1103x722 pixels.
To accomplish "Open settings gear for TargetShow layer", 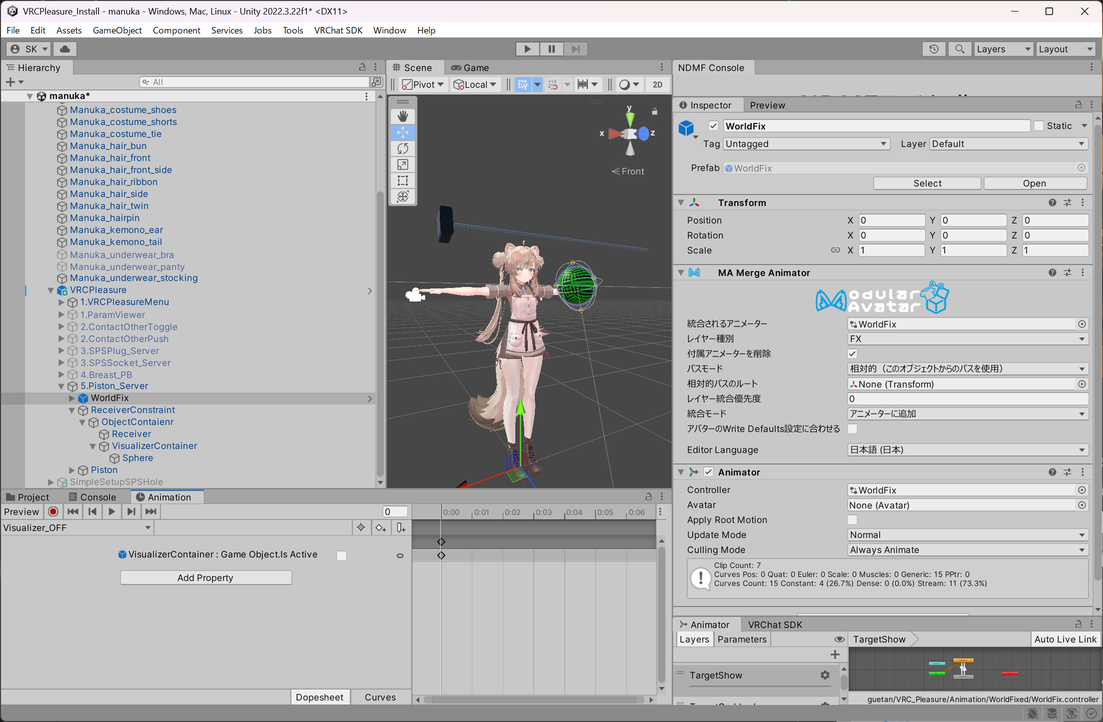I will pos(824,675).
